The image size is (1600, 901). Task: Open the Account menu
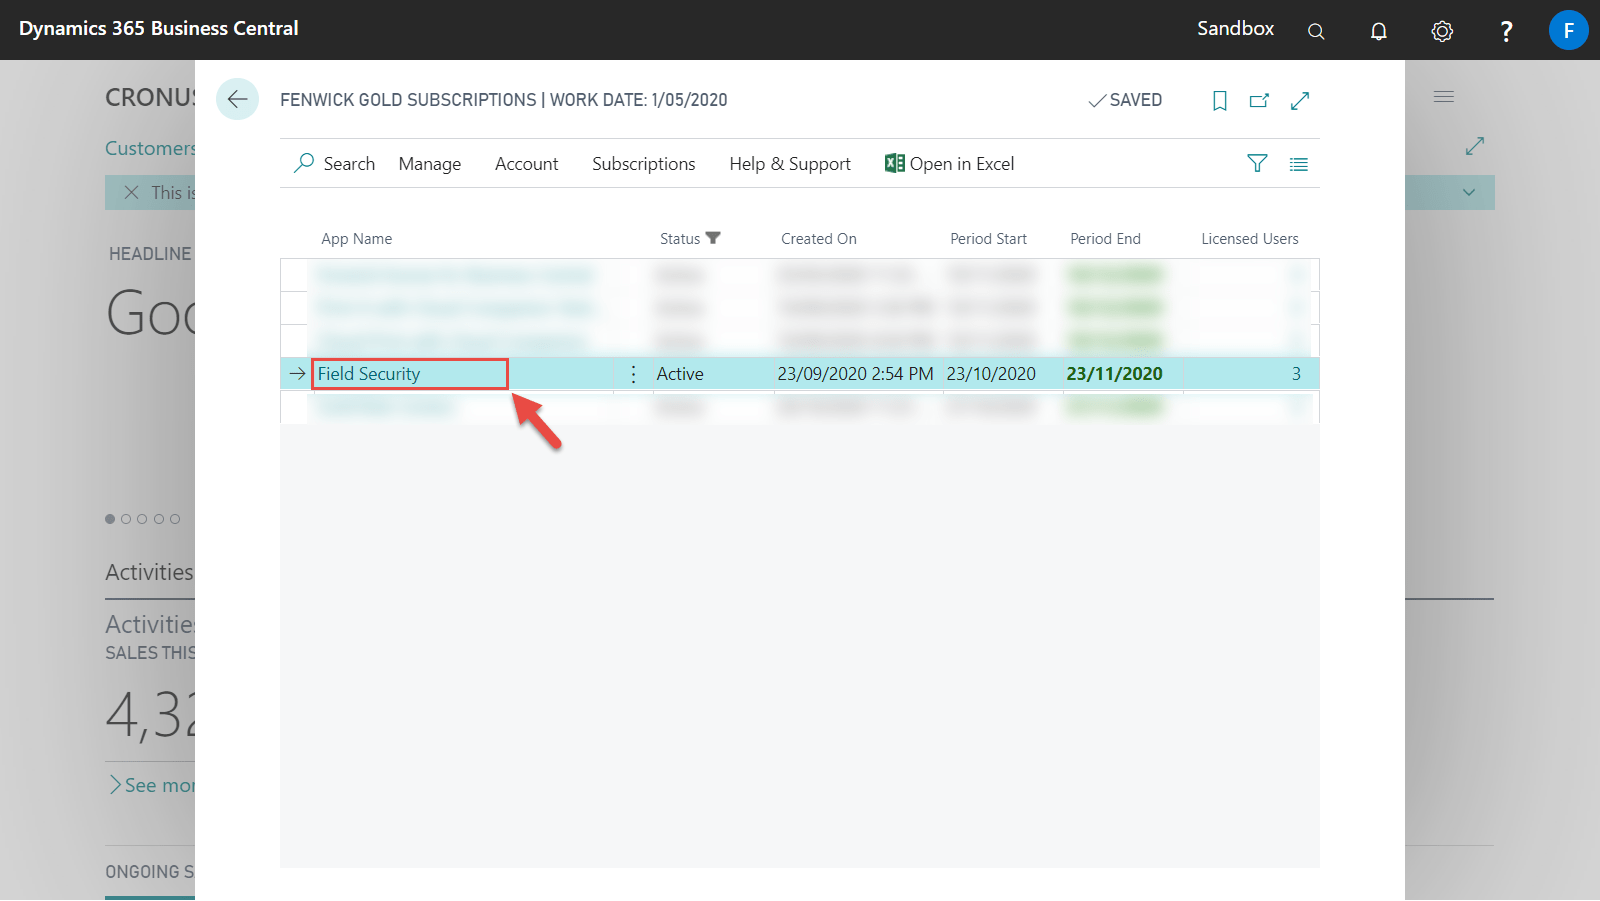point(526,164)
